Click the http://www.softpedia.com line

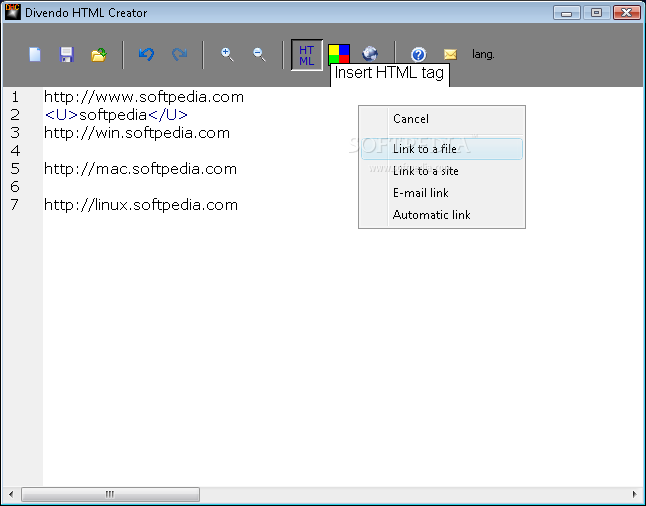[x=144, y=97]
